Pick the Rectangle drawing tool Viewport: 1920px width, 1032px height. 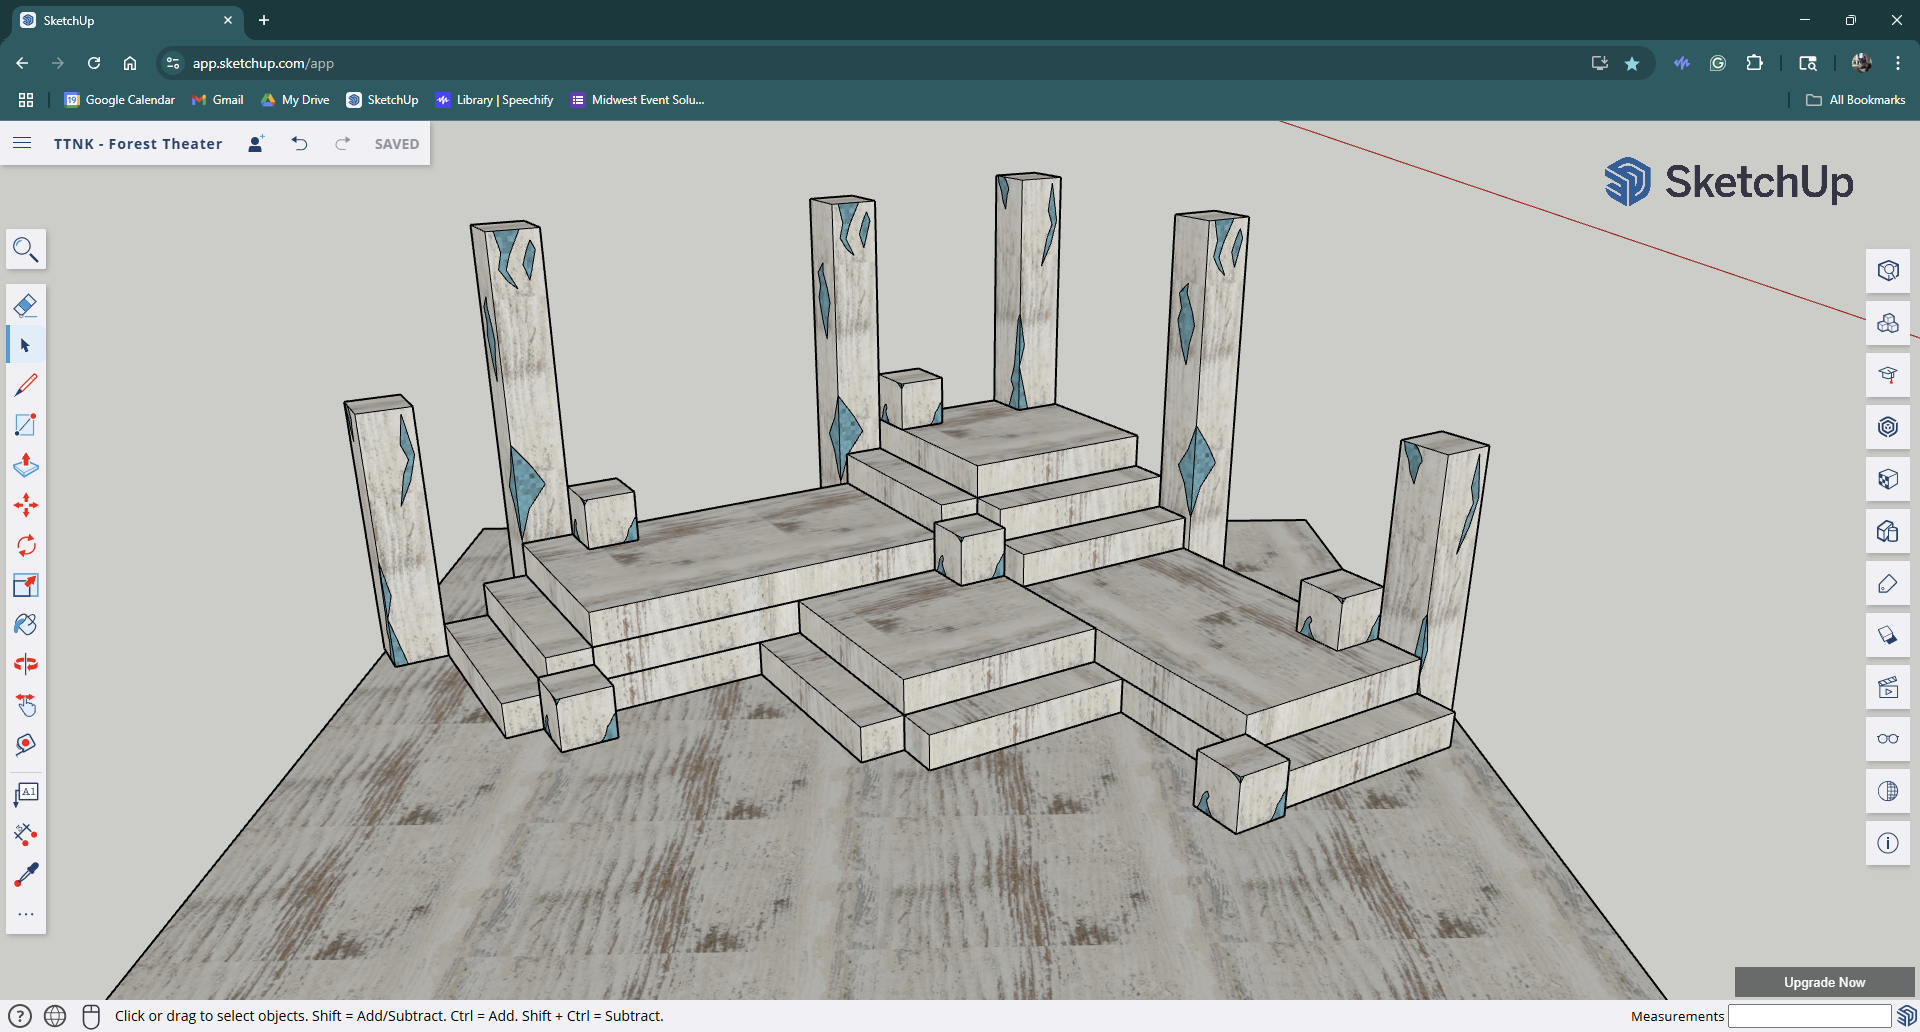(26, 425)
